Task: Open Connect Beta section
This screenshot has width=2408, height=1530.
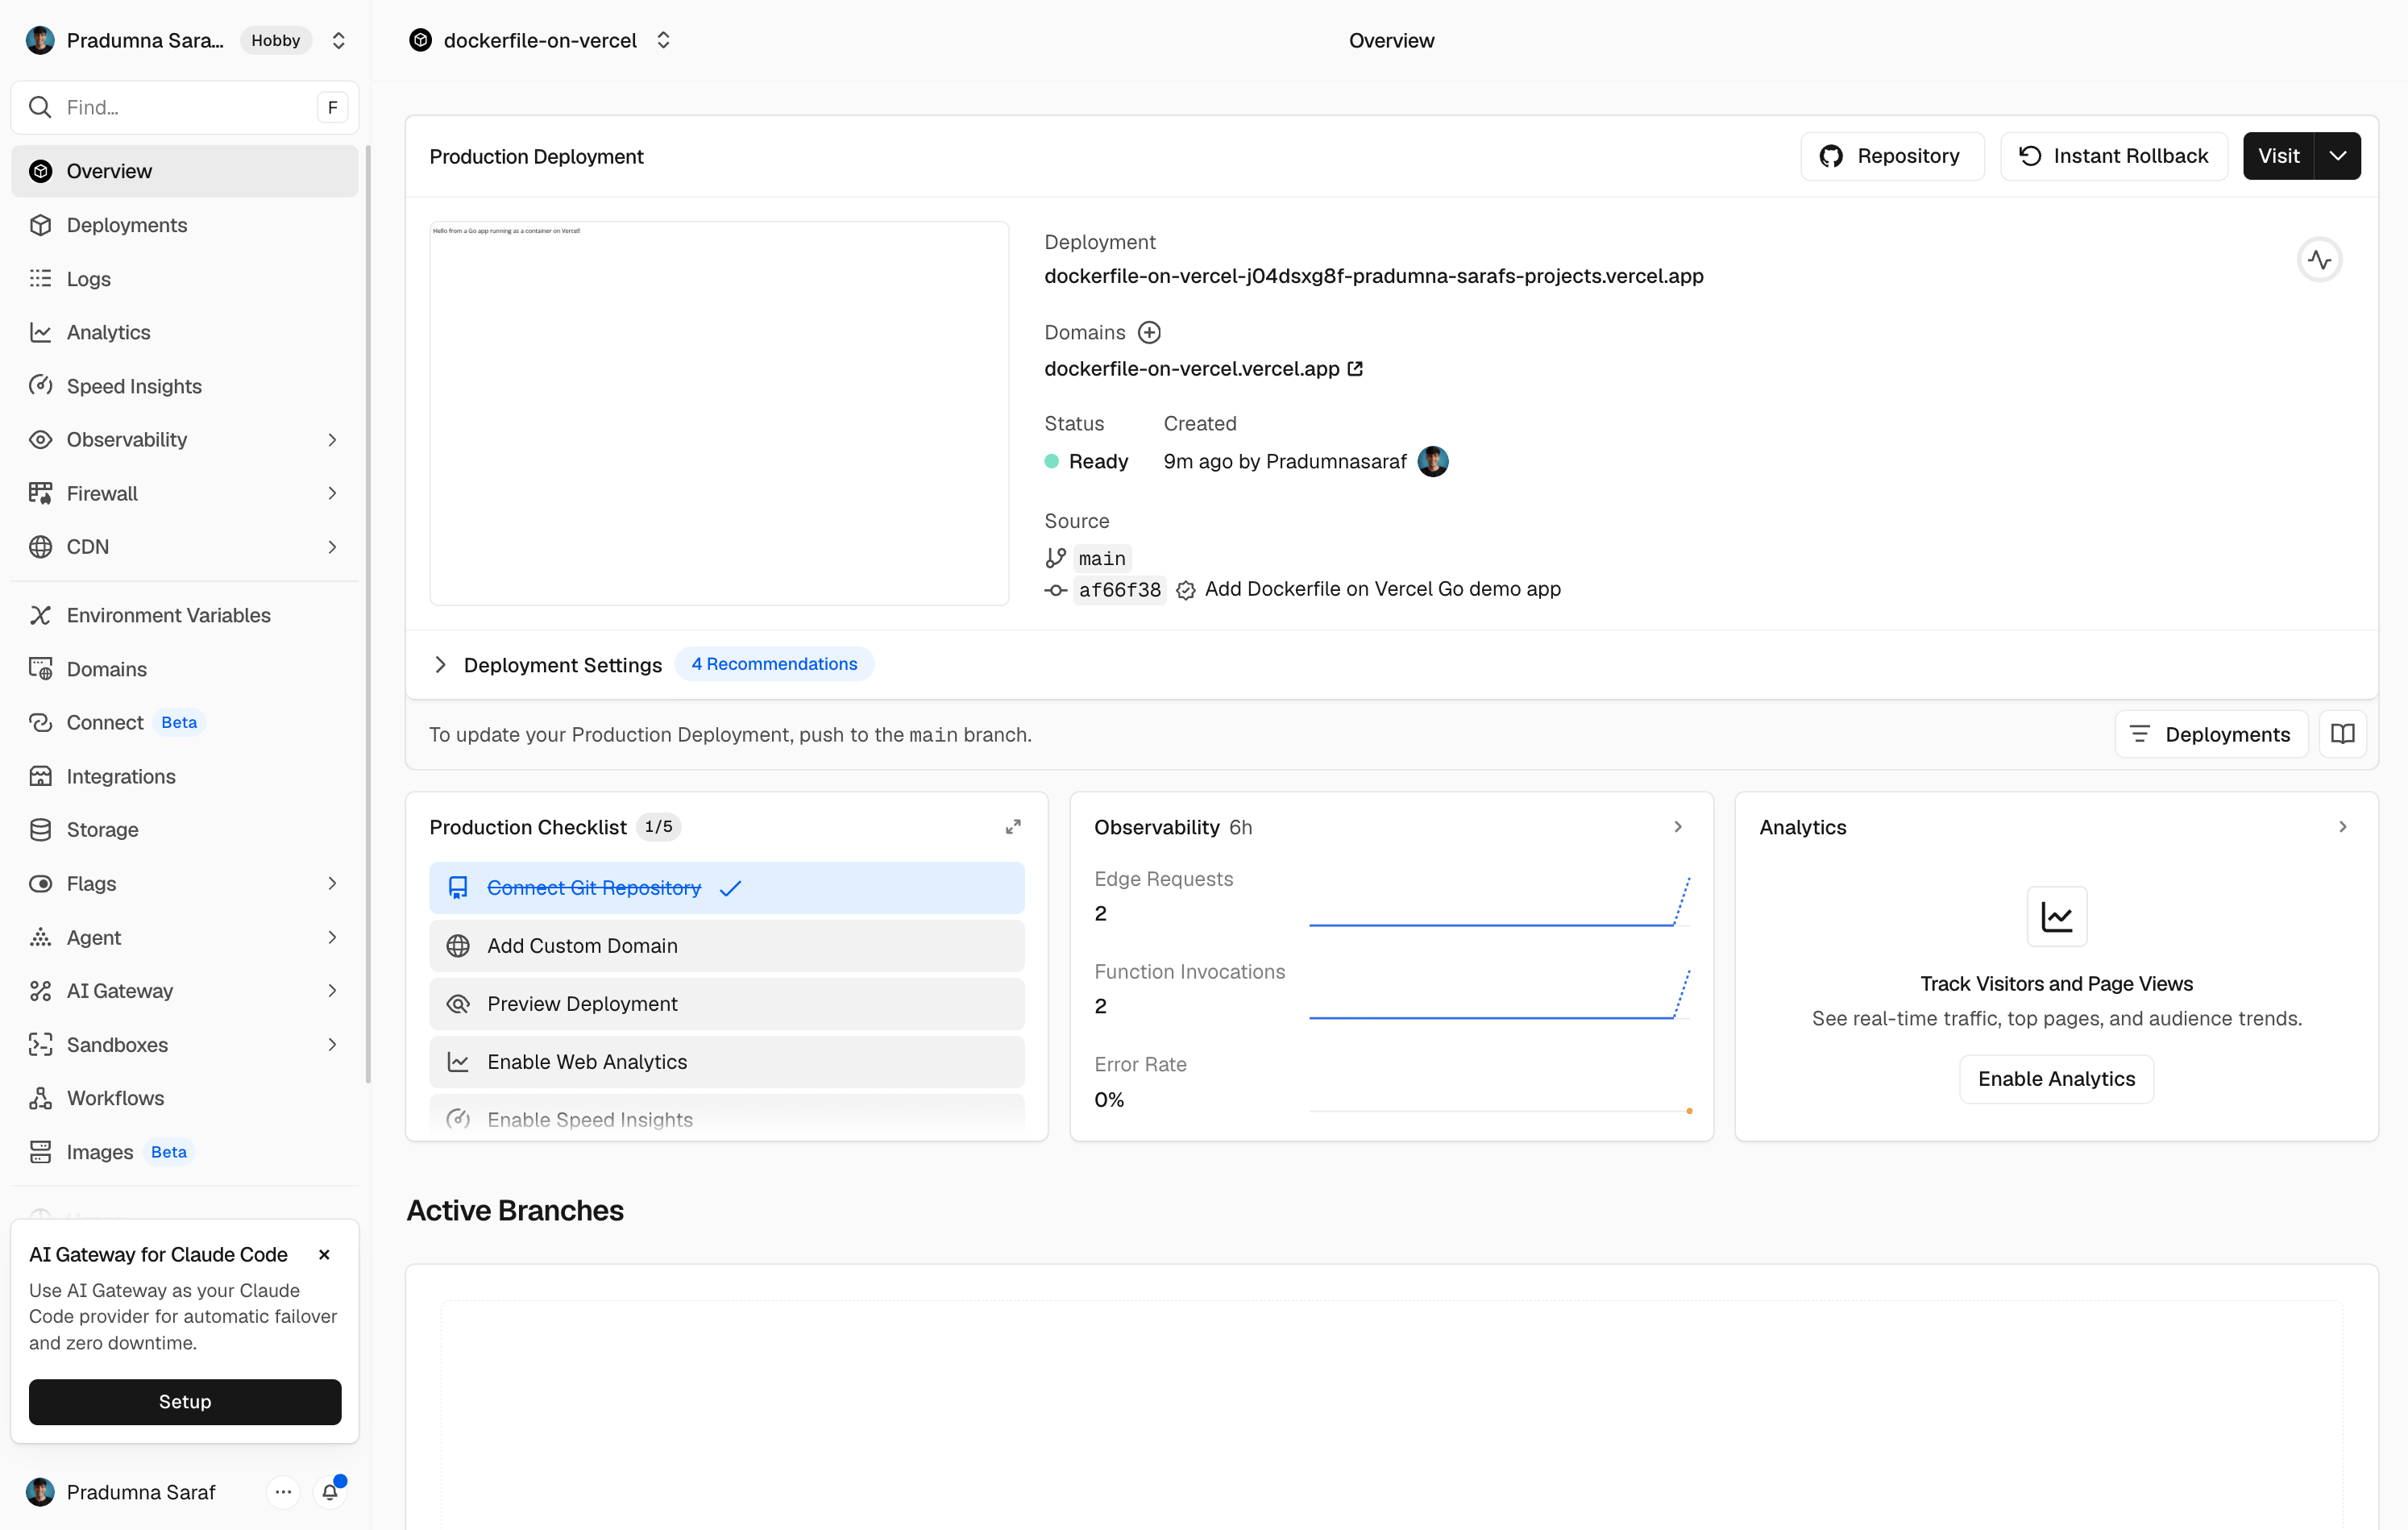Action: 184,722
